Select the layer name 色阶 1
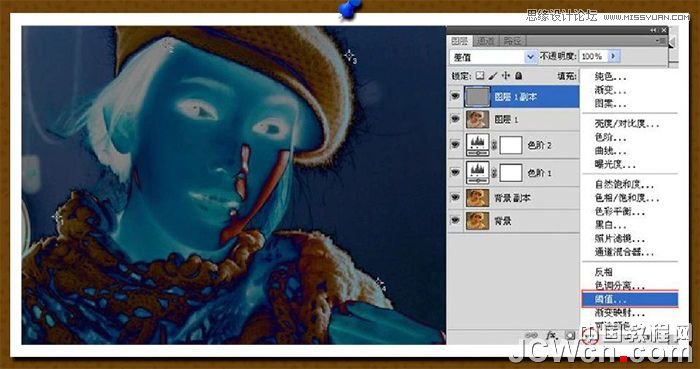Screen dimensions: 700x369 click(x=539, y=173)
